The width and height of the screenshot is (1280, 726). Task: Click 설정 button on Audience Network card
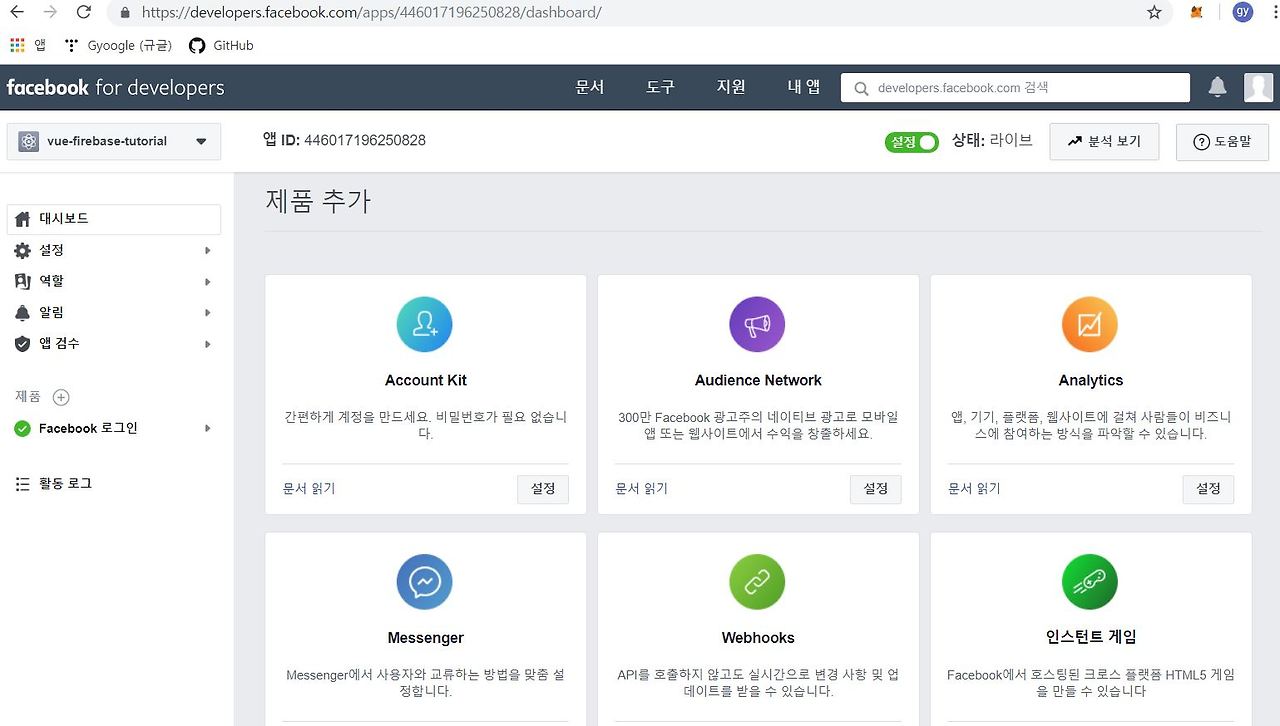point(876,489)
